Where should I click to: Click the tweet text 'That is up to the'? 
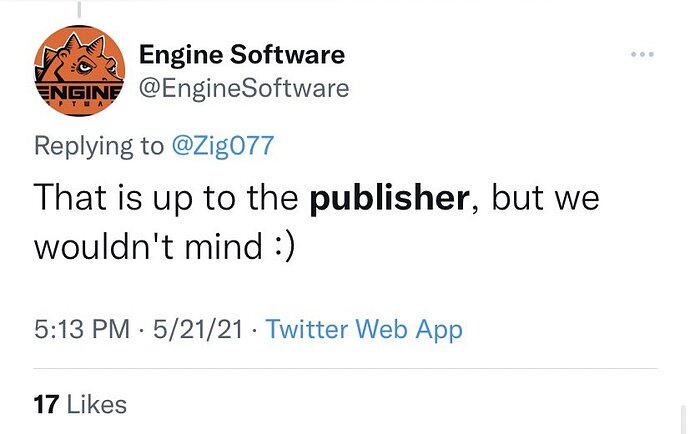pyautogui.click(x=166, y=199)
